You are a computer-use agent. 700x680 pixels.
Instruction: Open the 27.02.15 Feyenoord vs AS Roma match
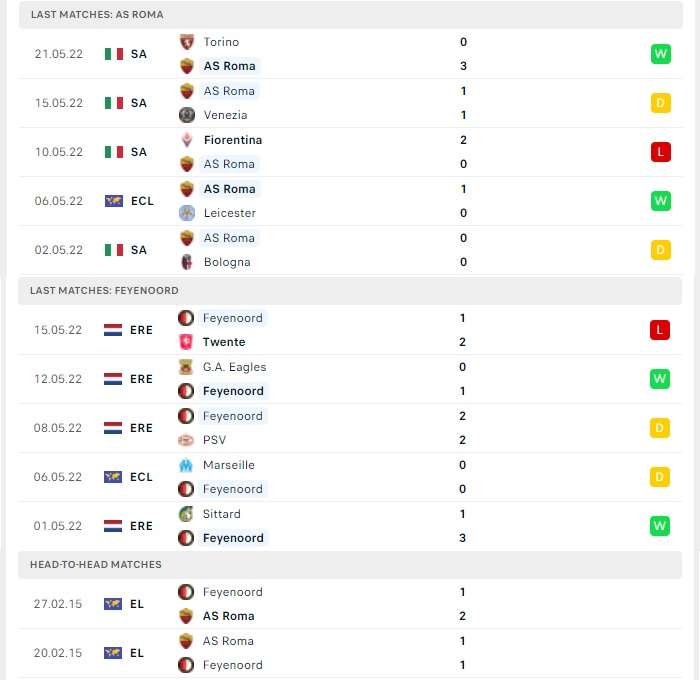click(350, 604)
